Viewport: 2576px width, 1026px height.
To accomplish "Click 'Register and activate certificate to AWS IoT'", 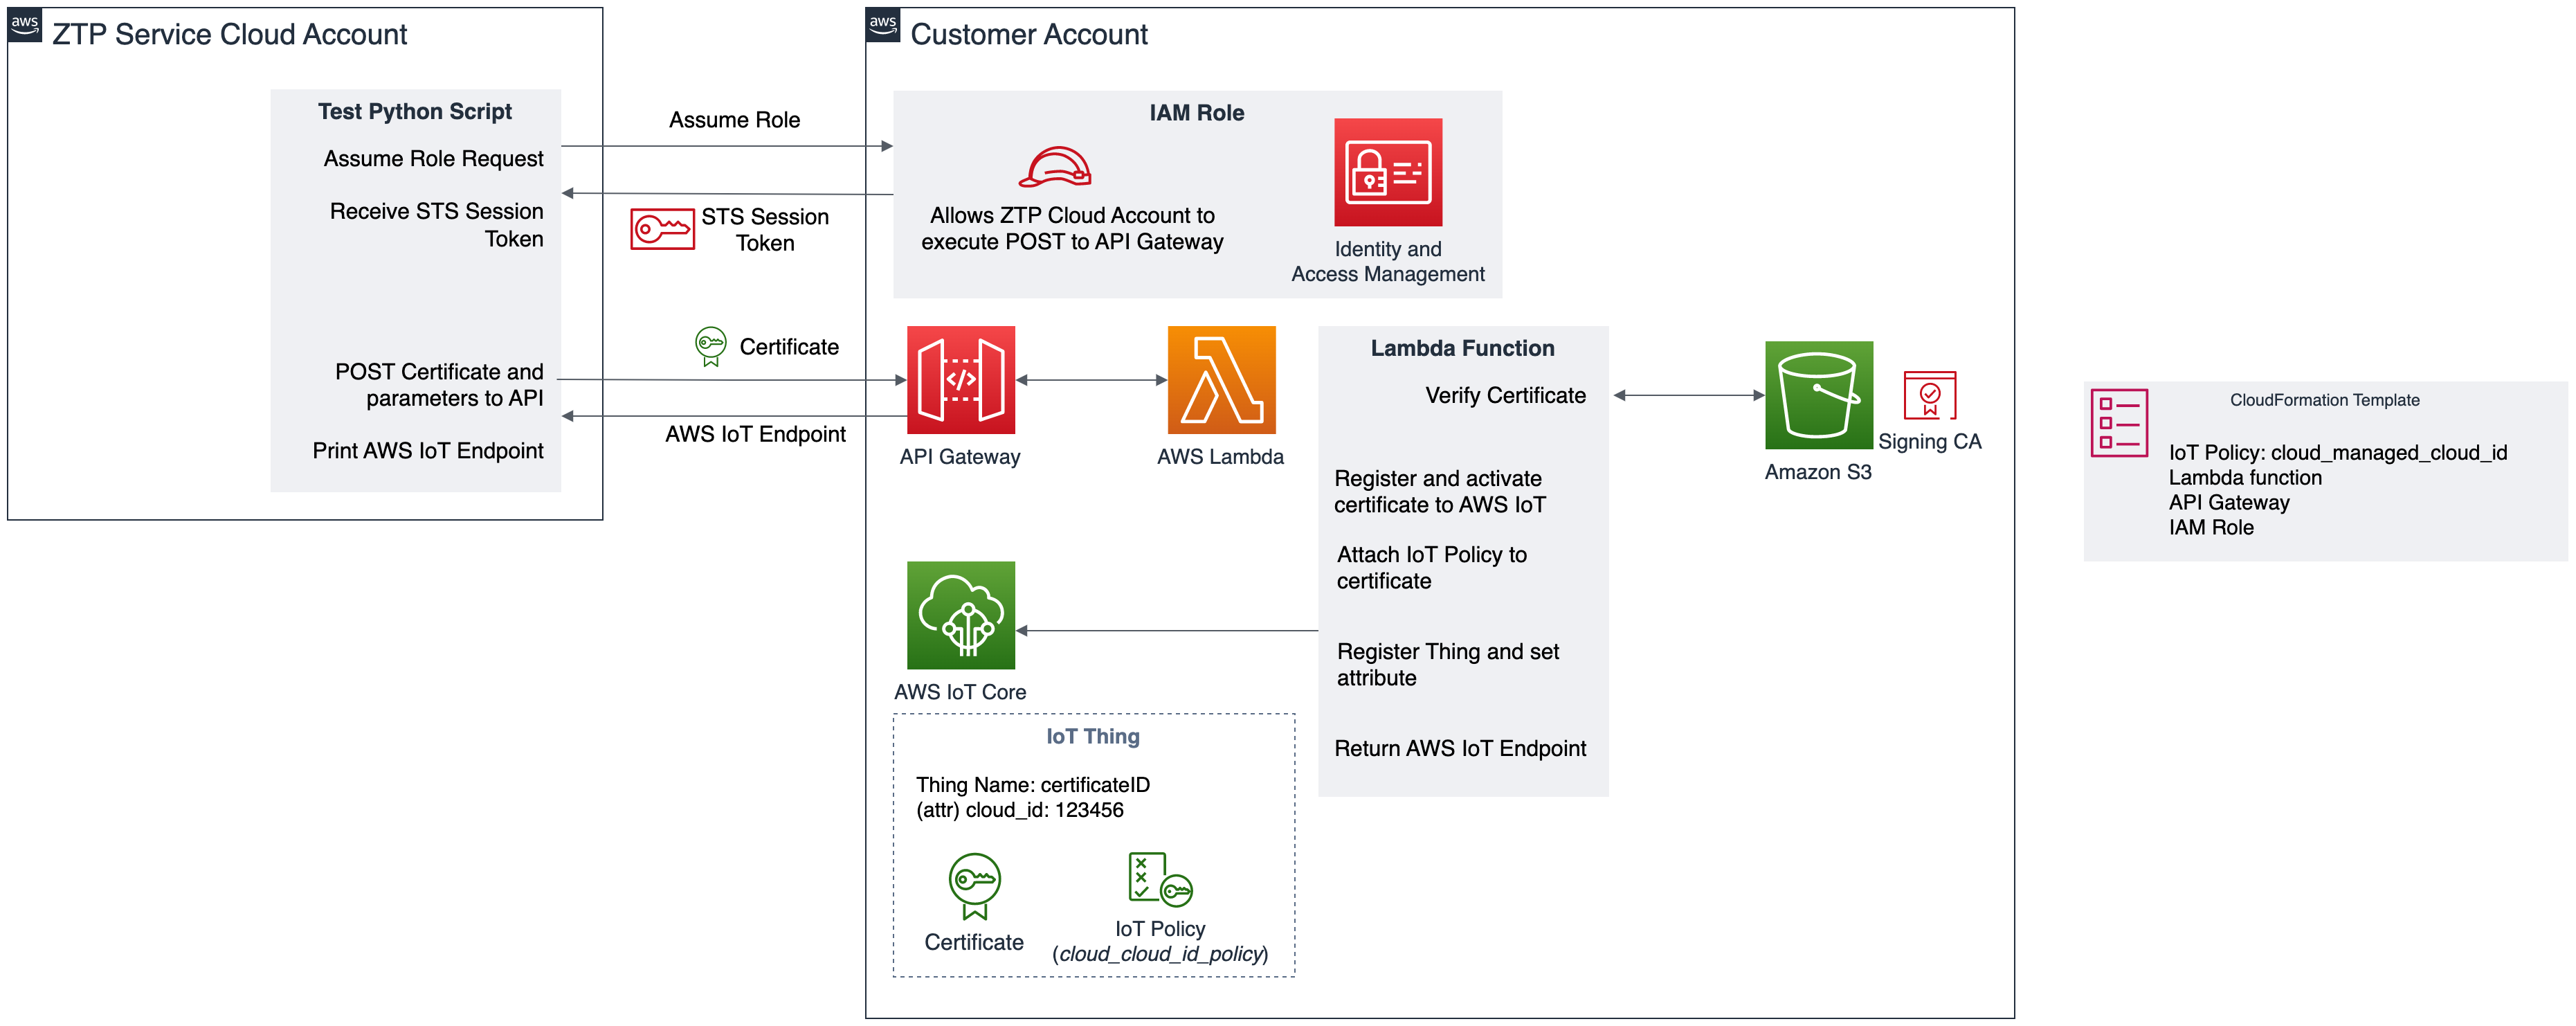I will (x=1439, y=491).
